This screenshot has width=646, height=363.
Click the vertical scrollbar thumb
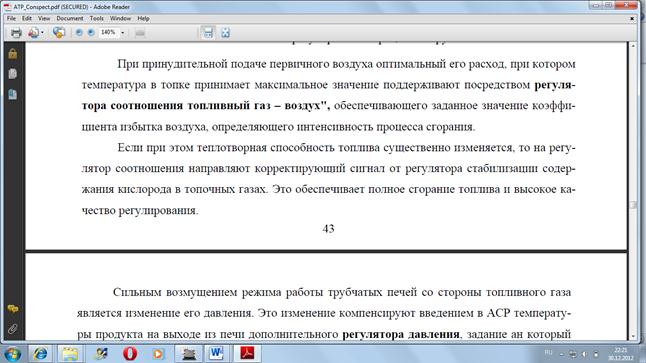[x=633, y=205]
